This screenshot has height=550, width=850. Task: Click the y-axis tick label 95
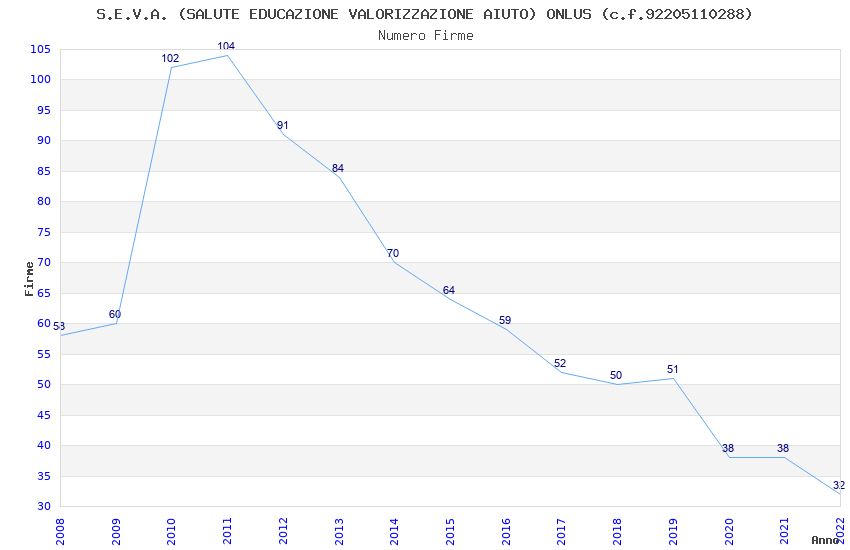44,110
